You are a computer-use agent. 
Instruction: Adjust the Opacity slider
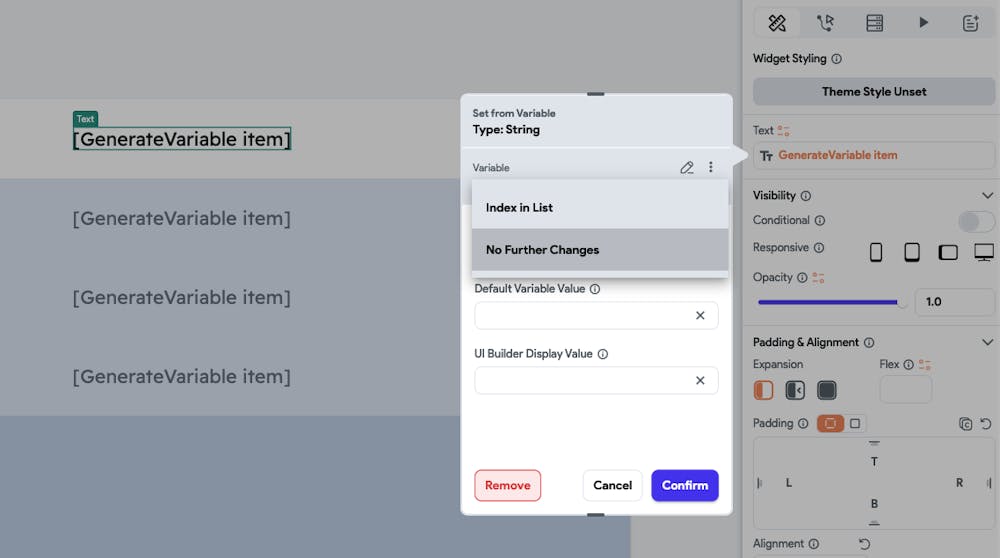[x=831, y=302]
